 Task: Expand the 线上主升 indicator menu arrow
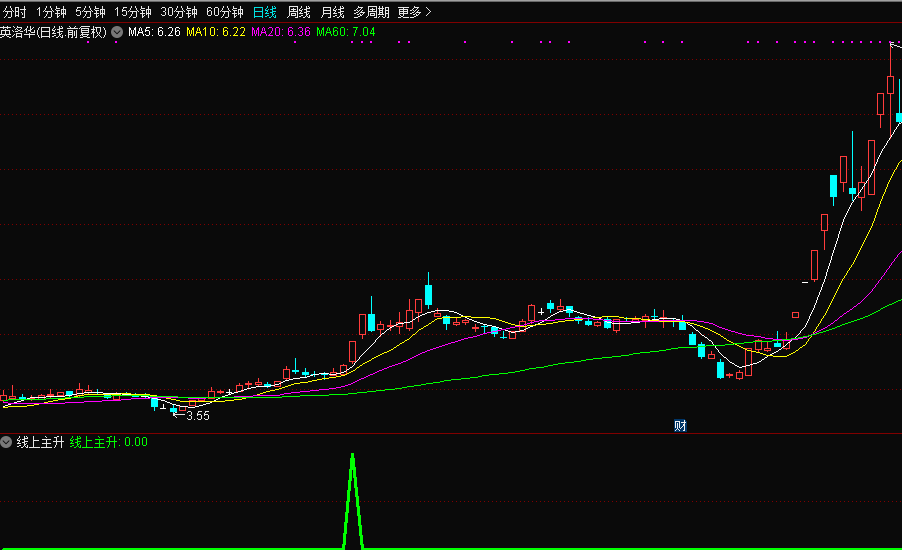(7, 441)
